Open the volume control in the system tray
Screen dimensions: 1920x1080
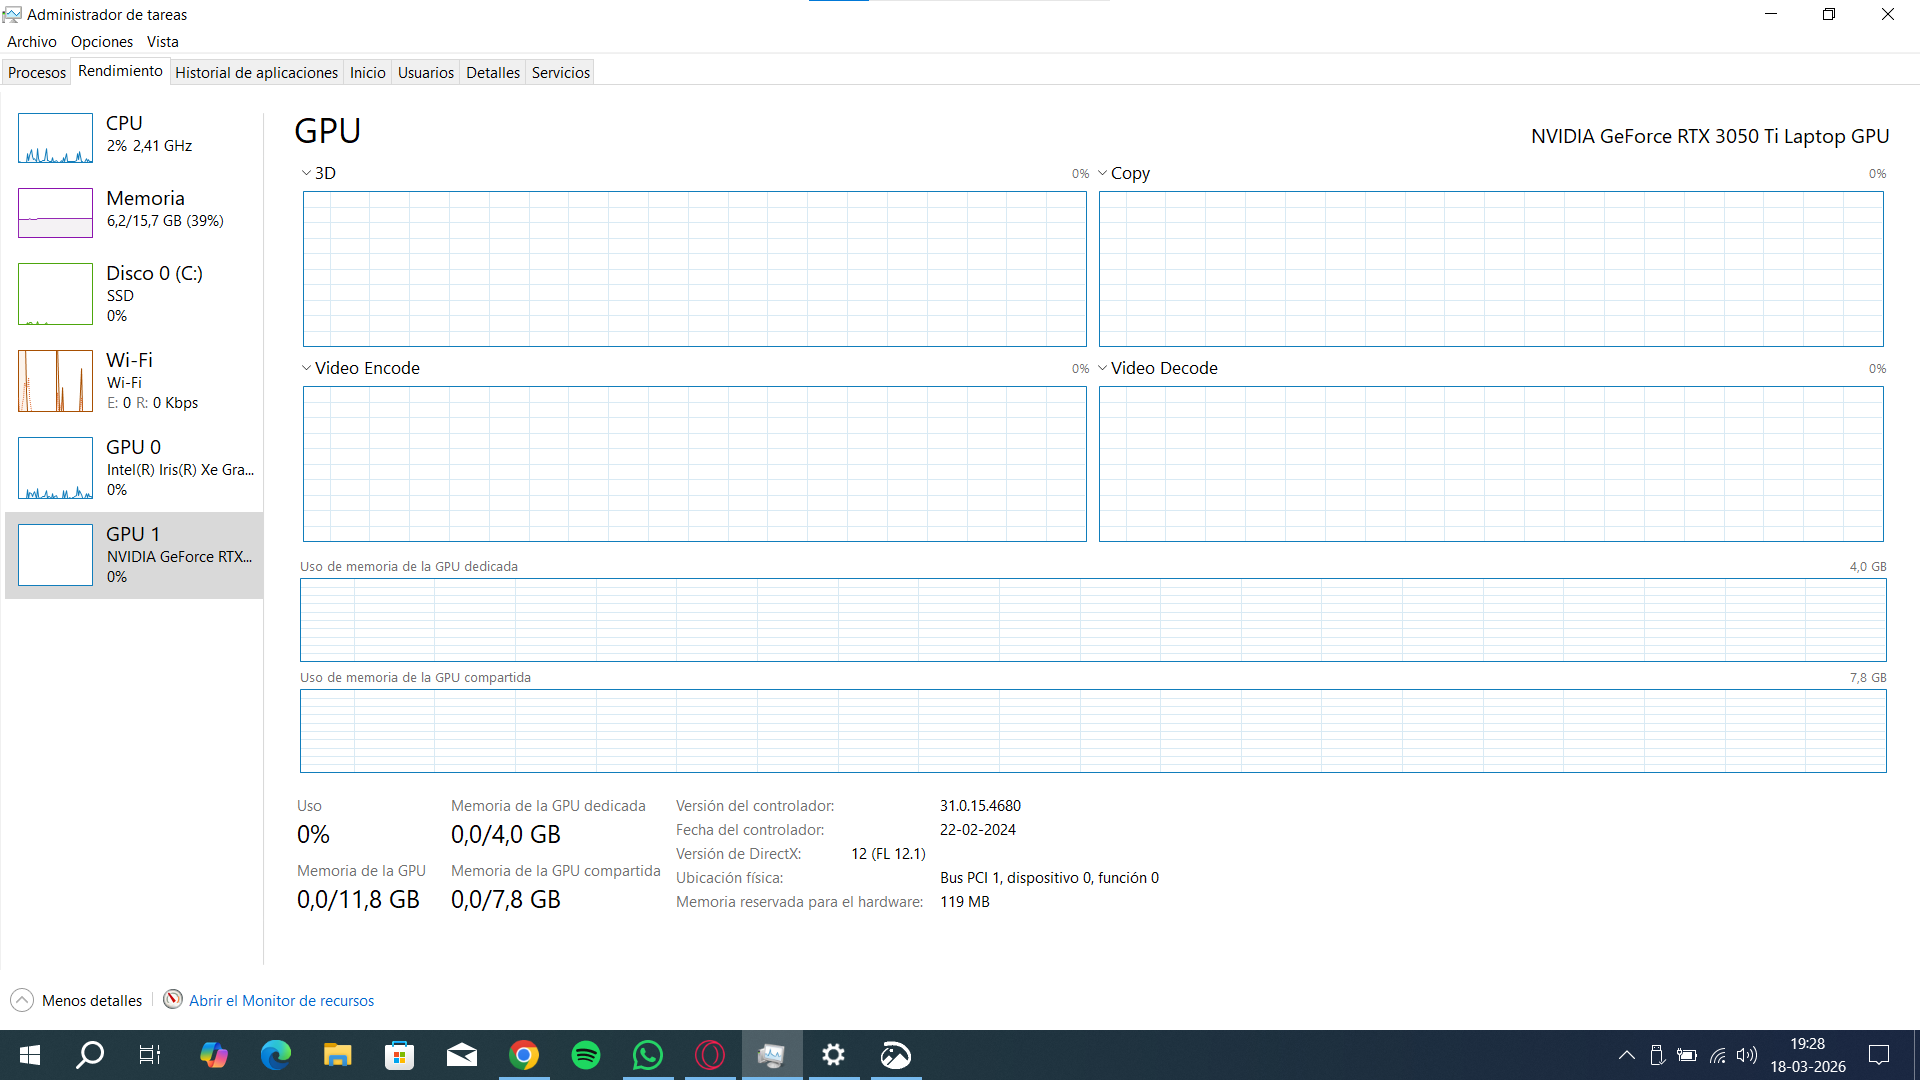(1747, 1055)
